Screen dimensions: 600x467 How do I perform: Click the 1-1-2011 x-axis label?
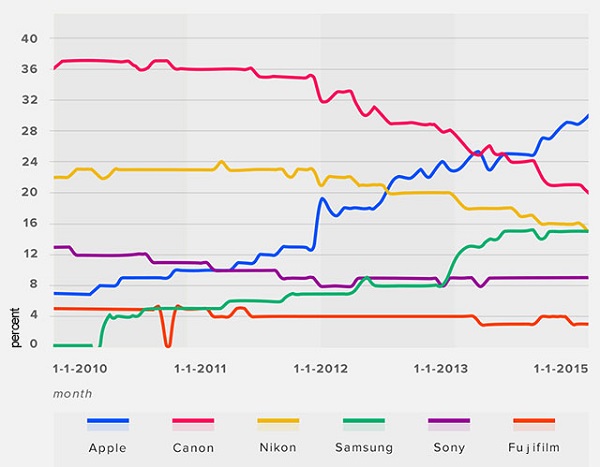203,368
